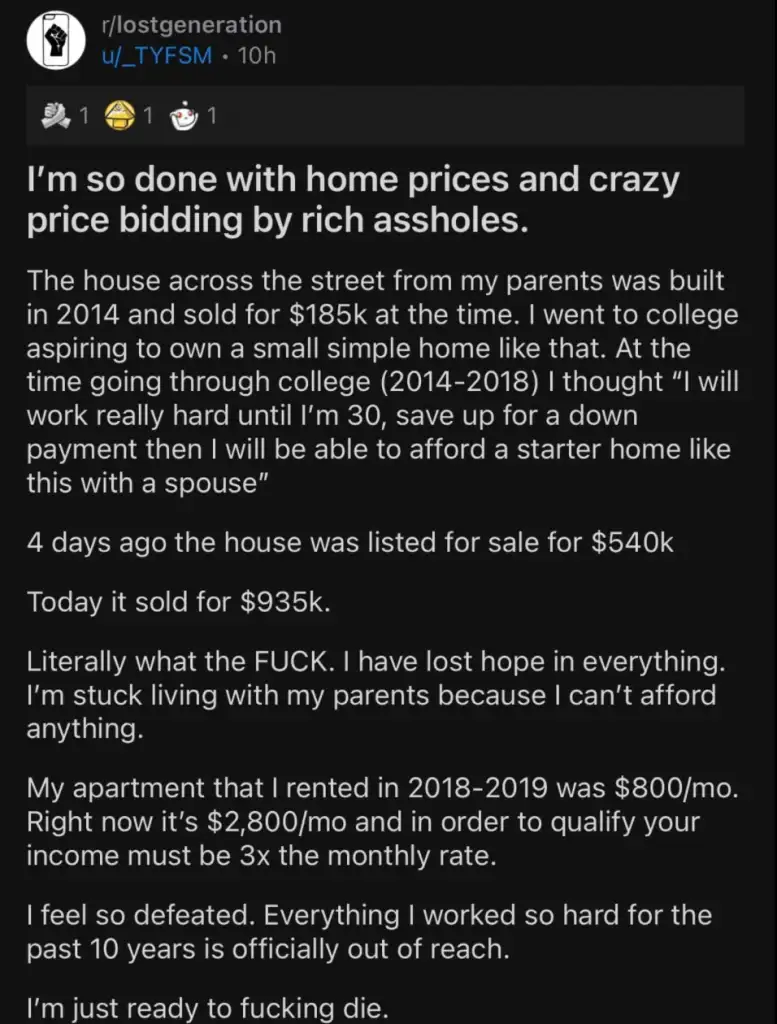Viewport: 777px width, 1024px height.
Task: Open the r/lostgeneration subreddit link
Action: 191,24
